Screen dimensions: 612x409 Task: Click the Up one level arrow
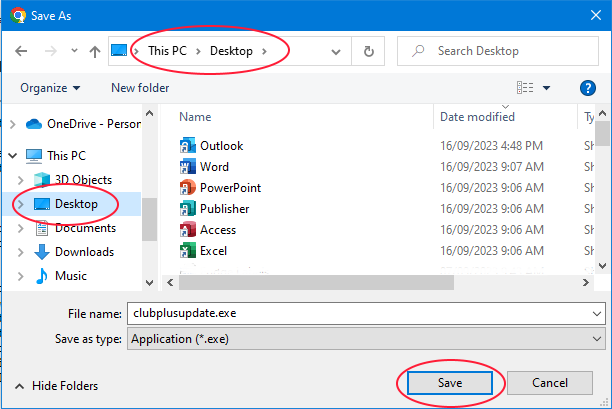tap(94, 51)
